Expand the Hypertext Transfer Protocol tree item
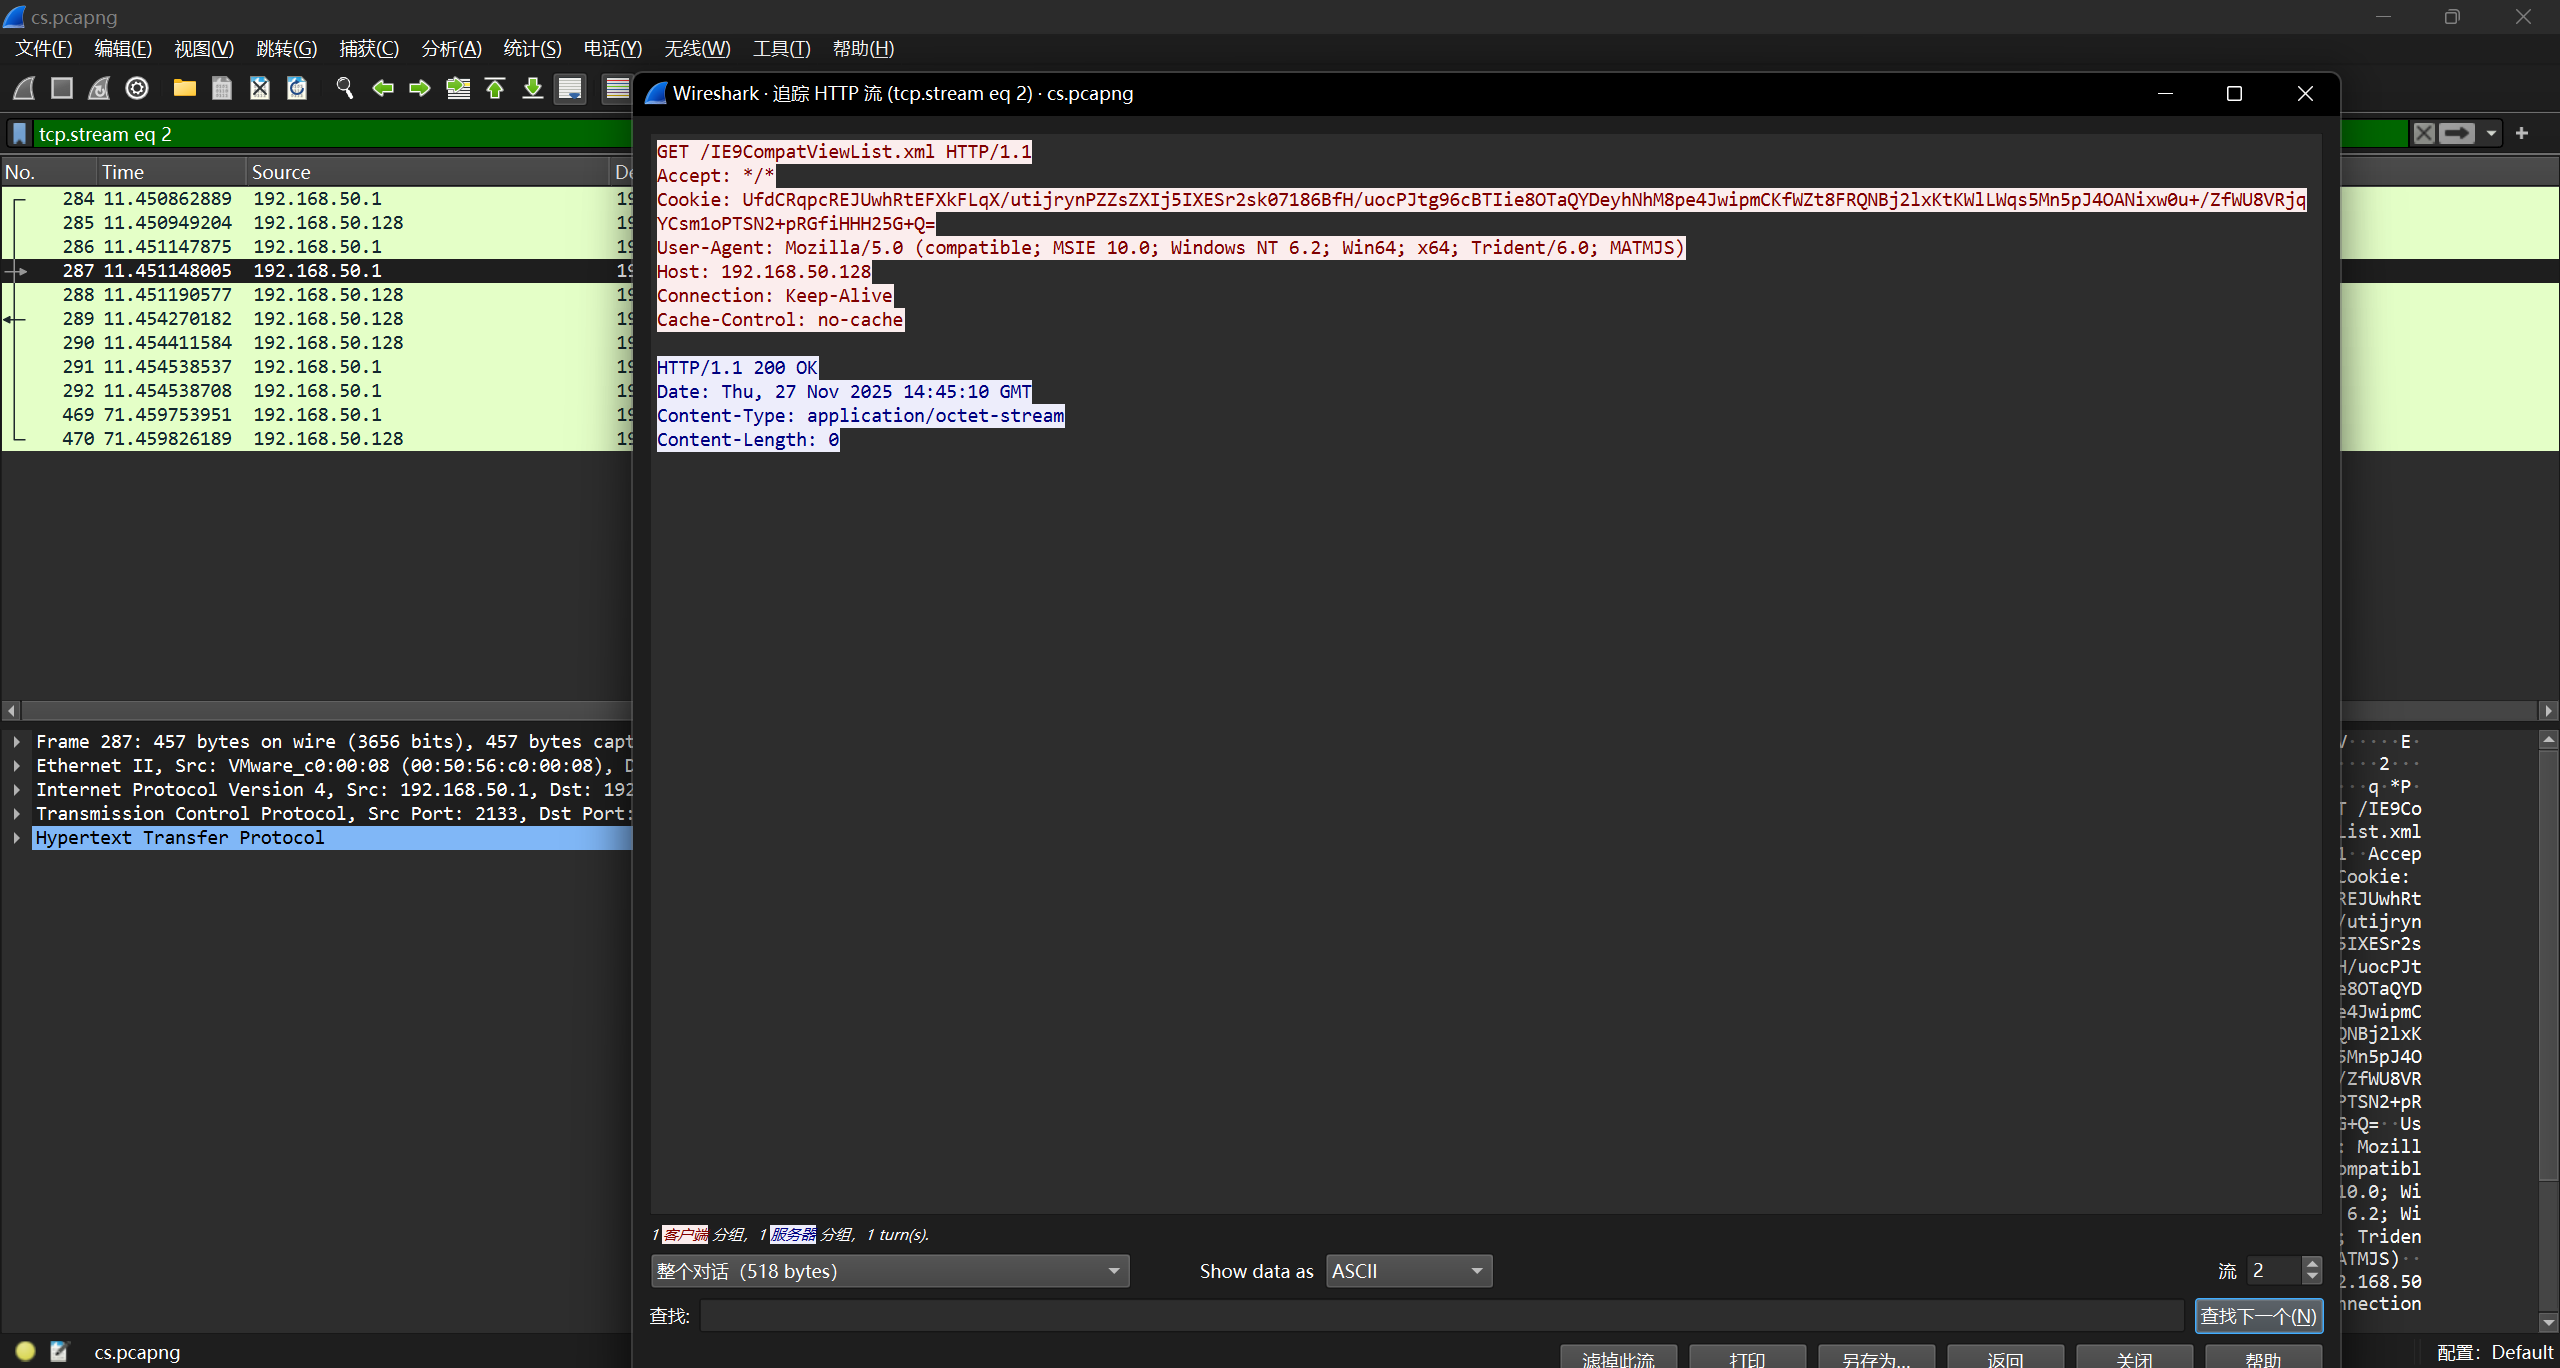The width and height of the screenshot is (2560, 1368). point(17,838)
